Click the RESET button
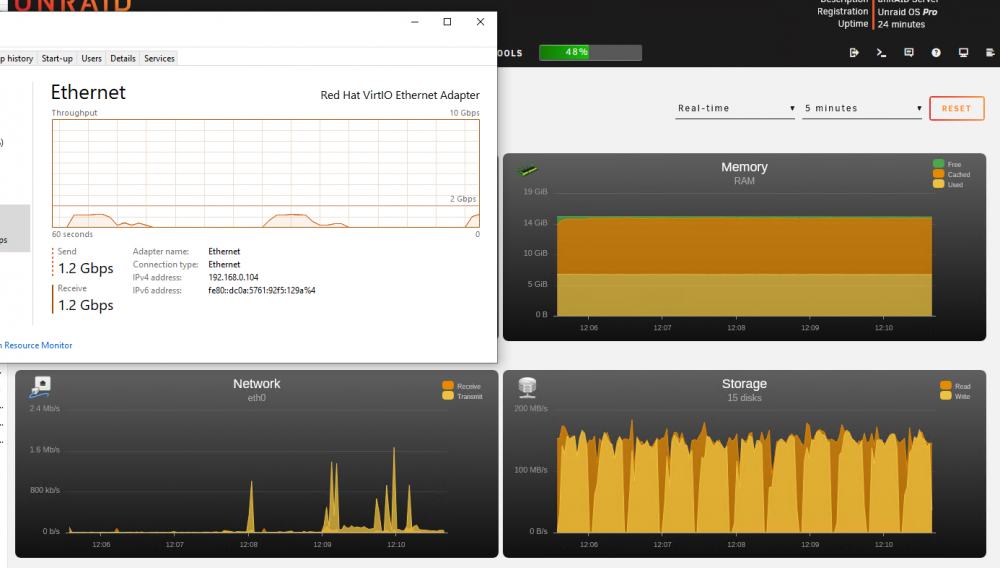1000x568 pixels. click(x=957, y=108)
